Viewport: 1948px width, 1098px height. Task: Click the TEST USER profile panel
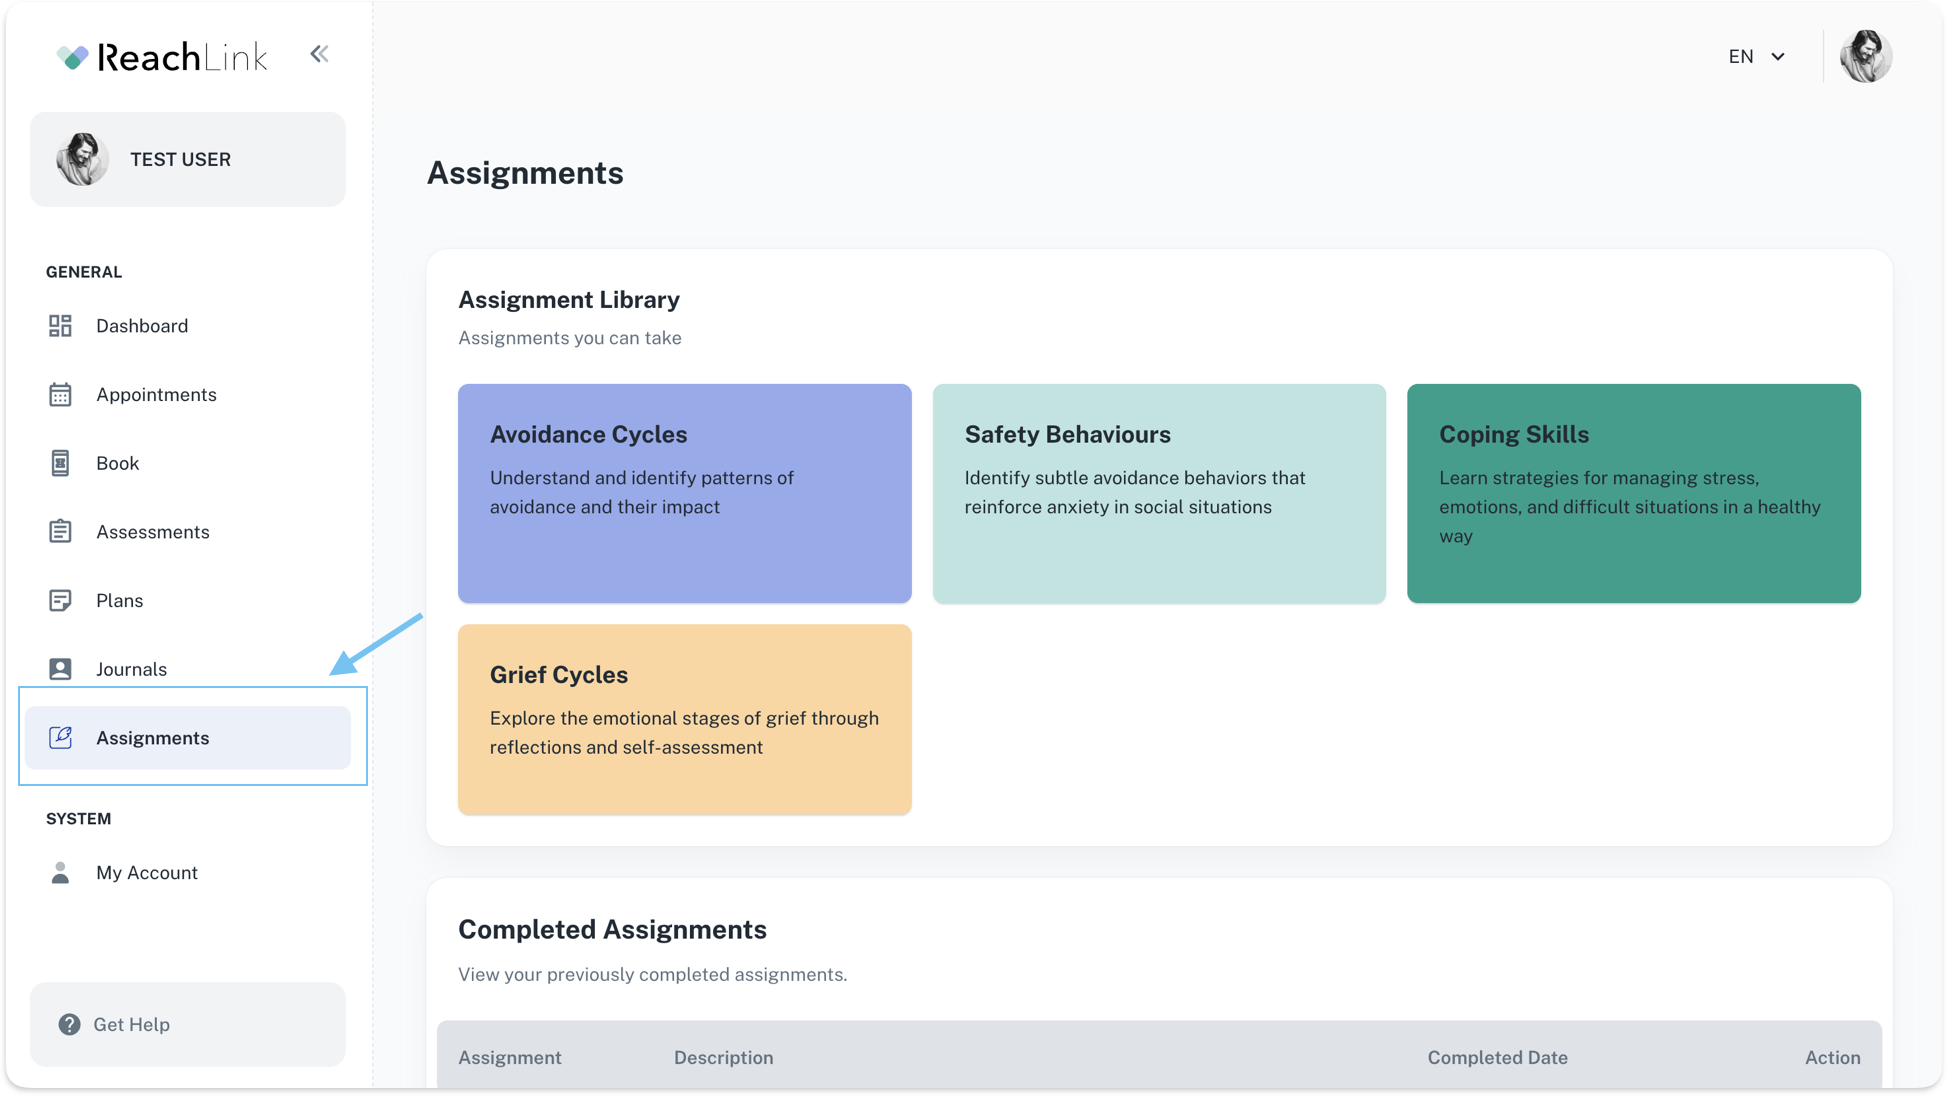[188, 160]
